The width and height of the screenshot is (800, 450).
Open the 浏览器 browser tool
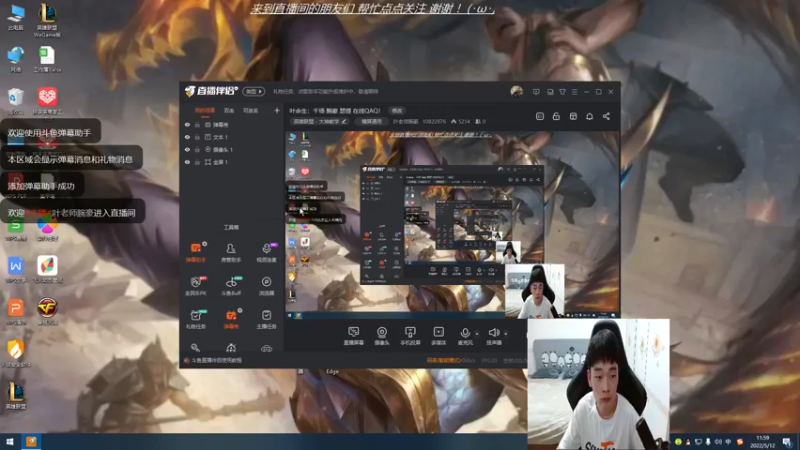[x=266, y=286]
